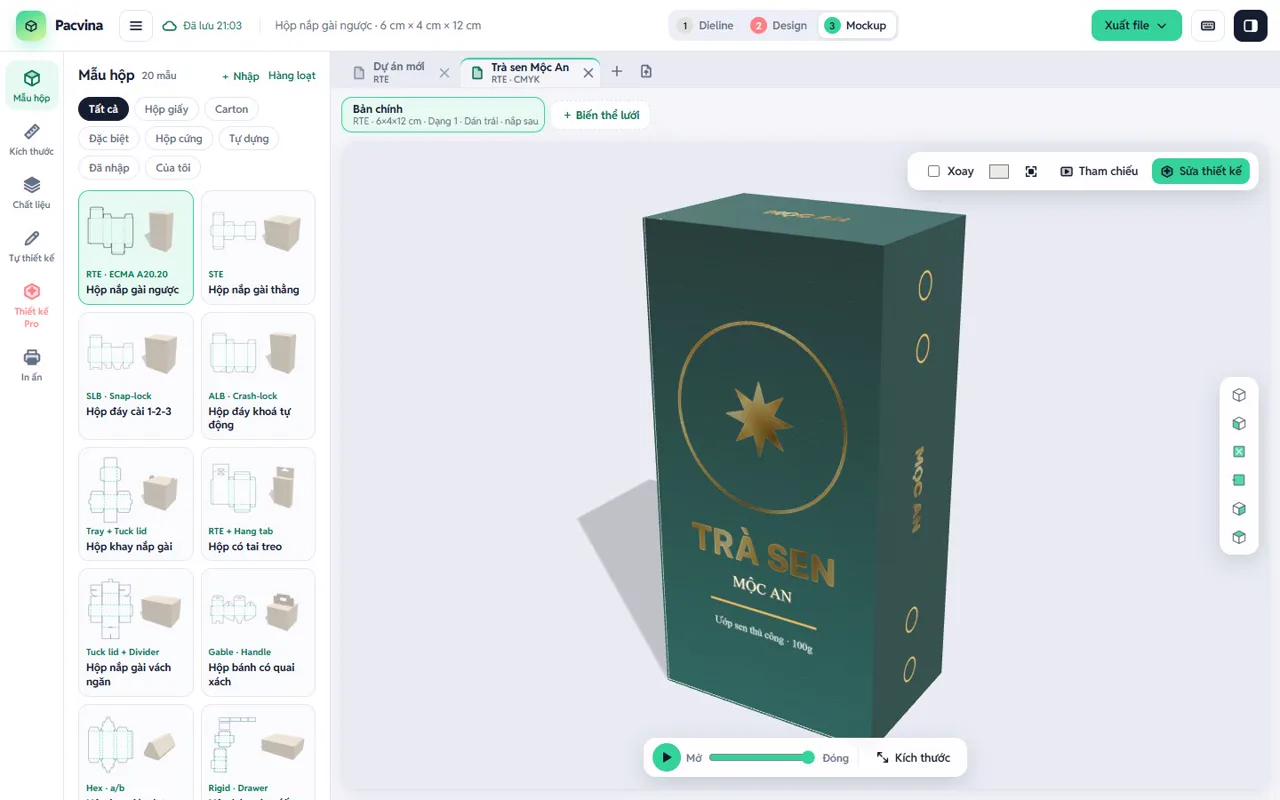The image size is (1280, 800).
Task: Open Chất liệu materials panel
Action: click(32, 193)
